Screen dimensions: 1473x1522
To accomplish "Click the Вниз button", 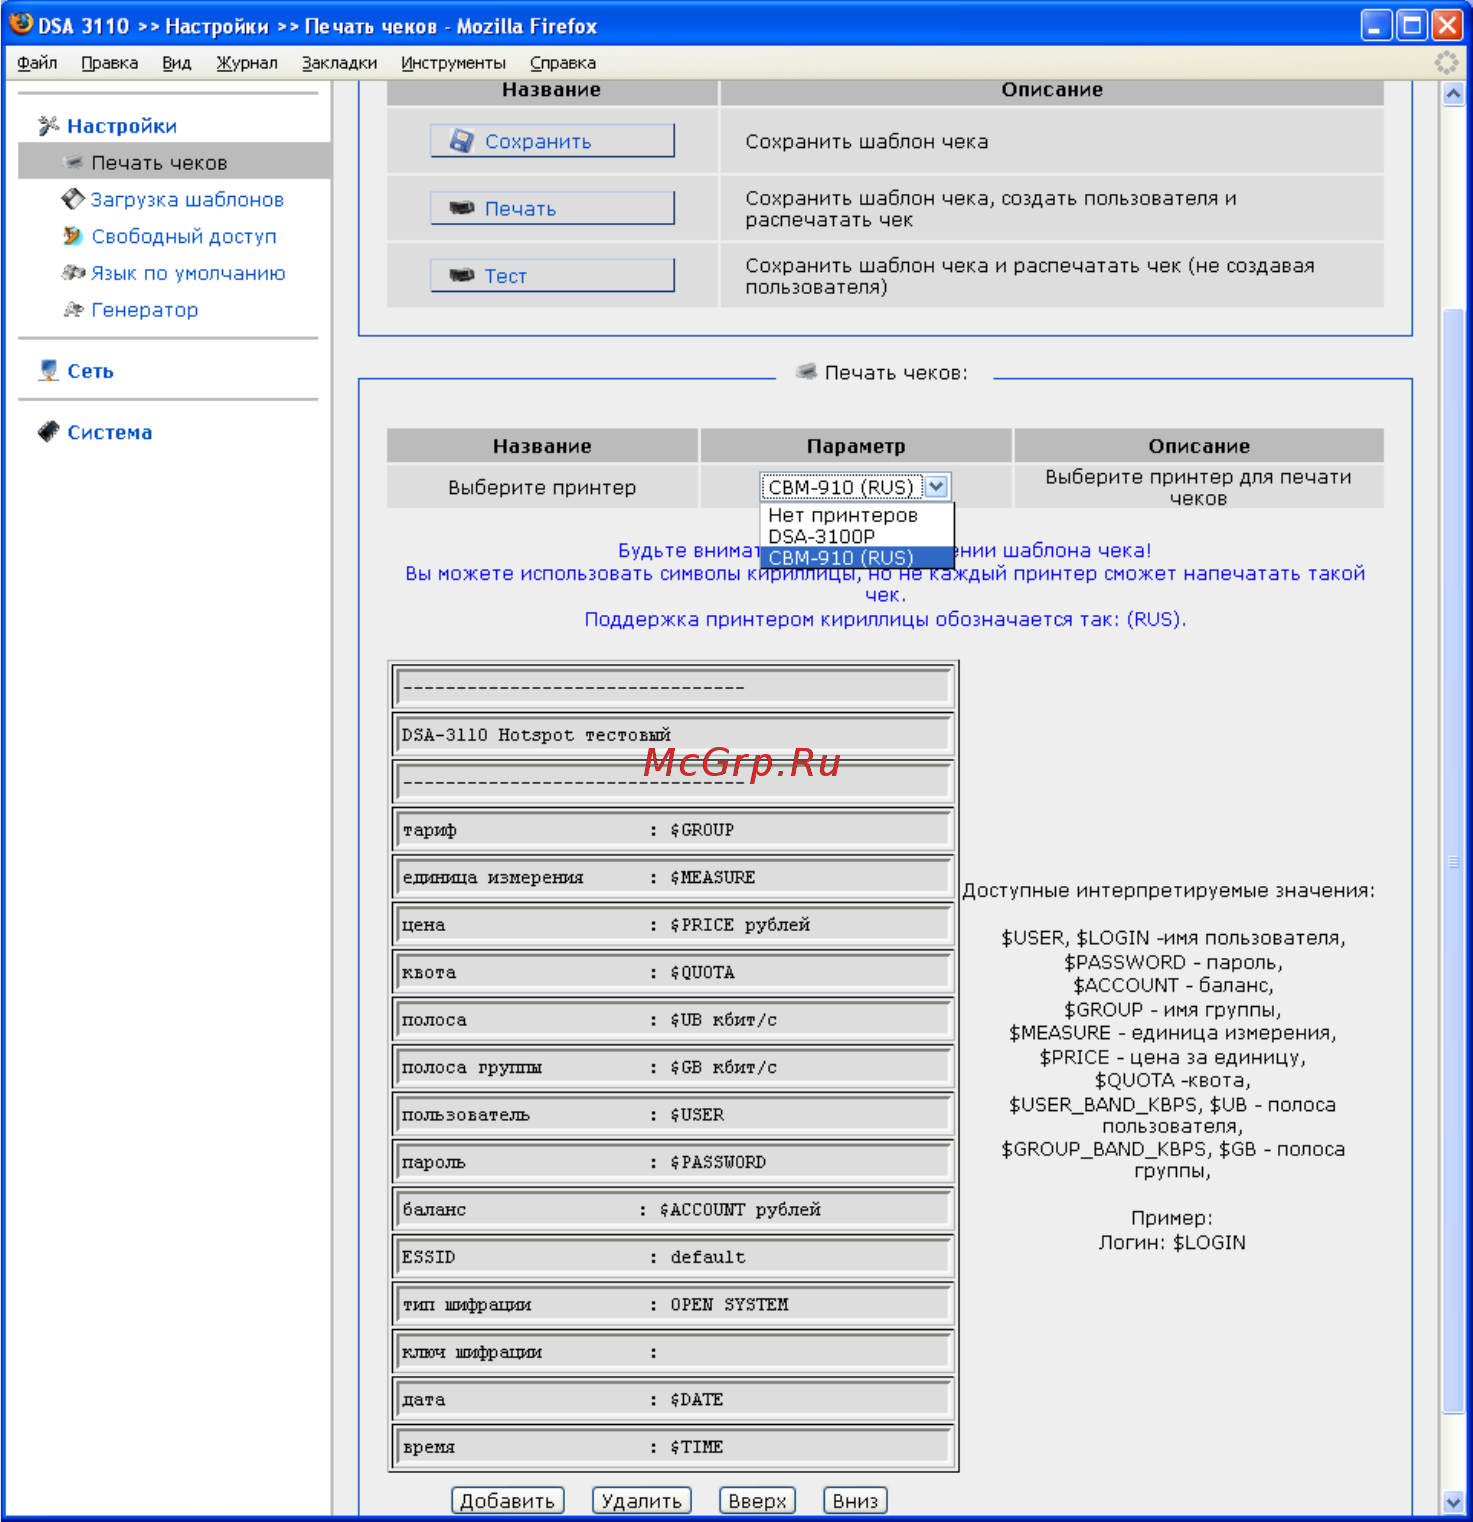I will click(855, 1500).
